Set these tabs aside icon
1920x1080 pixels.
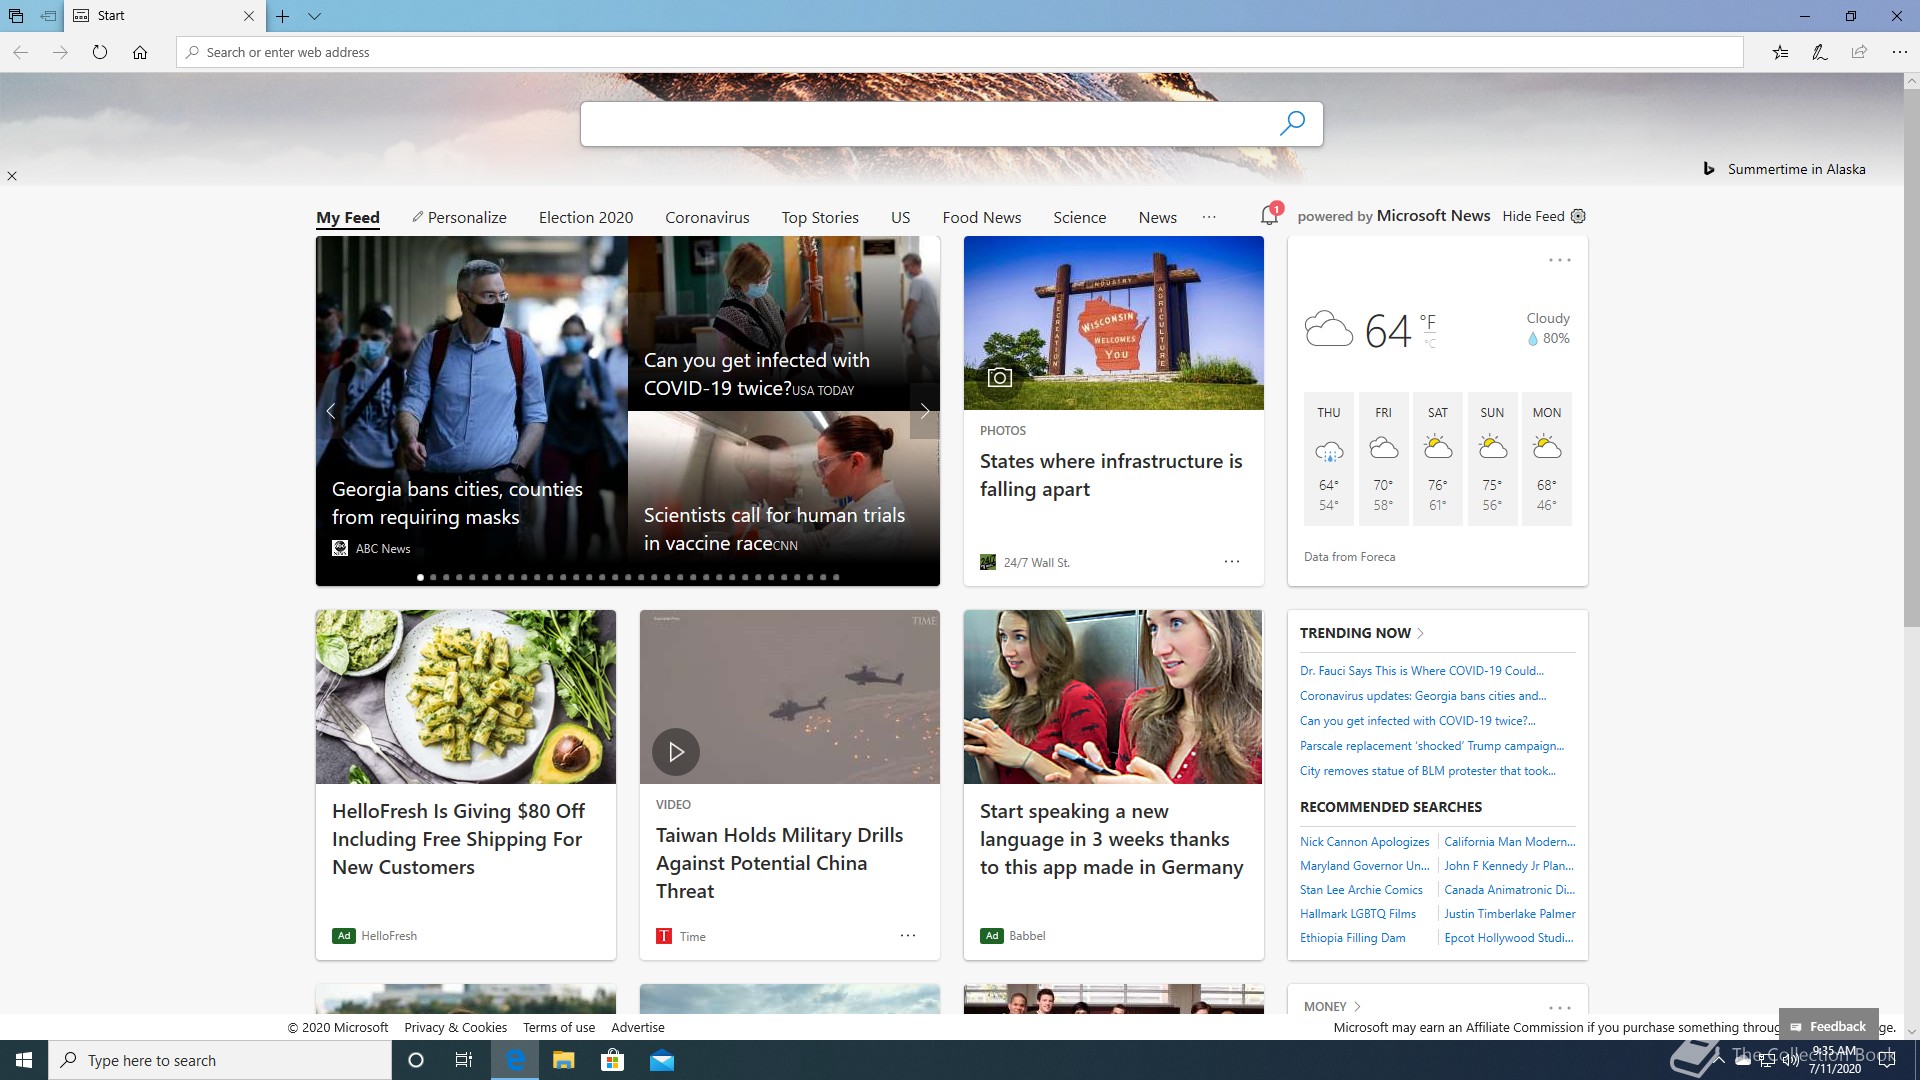click(x=48, y=16)
